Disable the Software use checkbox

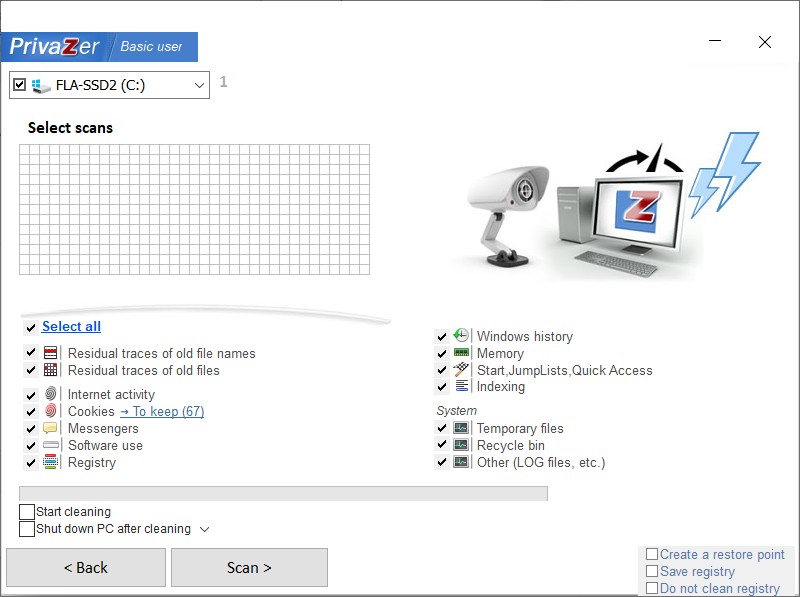31,445
